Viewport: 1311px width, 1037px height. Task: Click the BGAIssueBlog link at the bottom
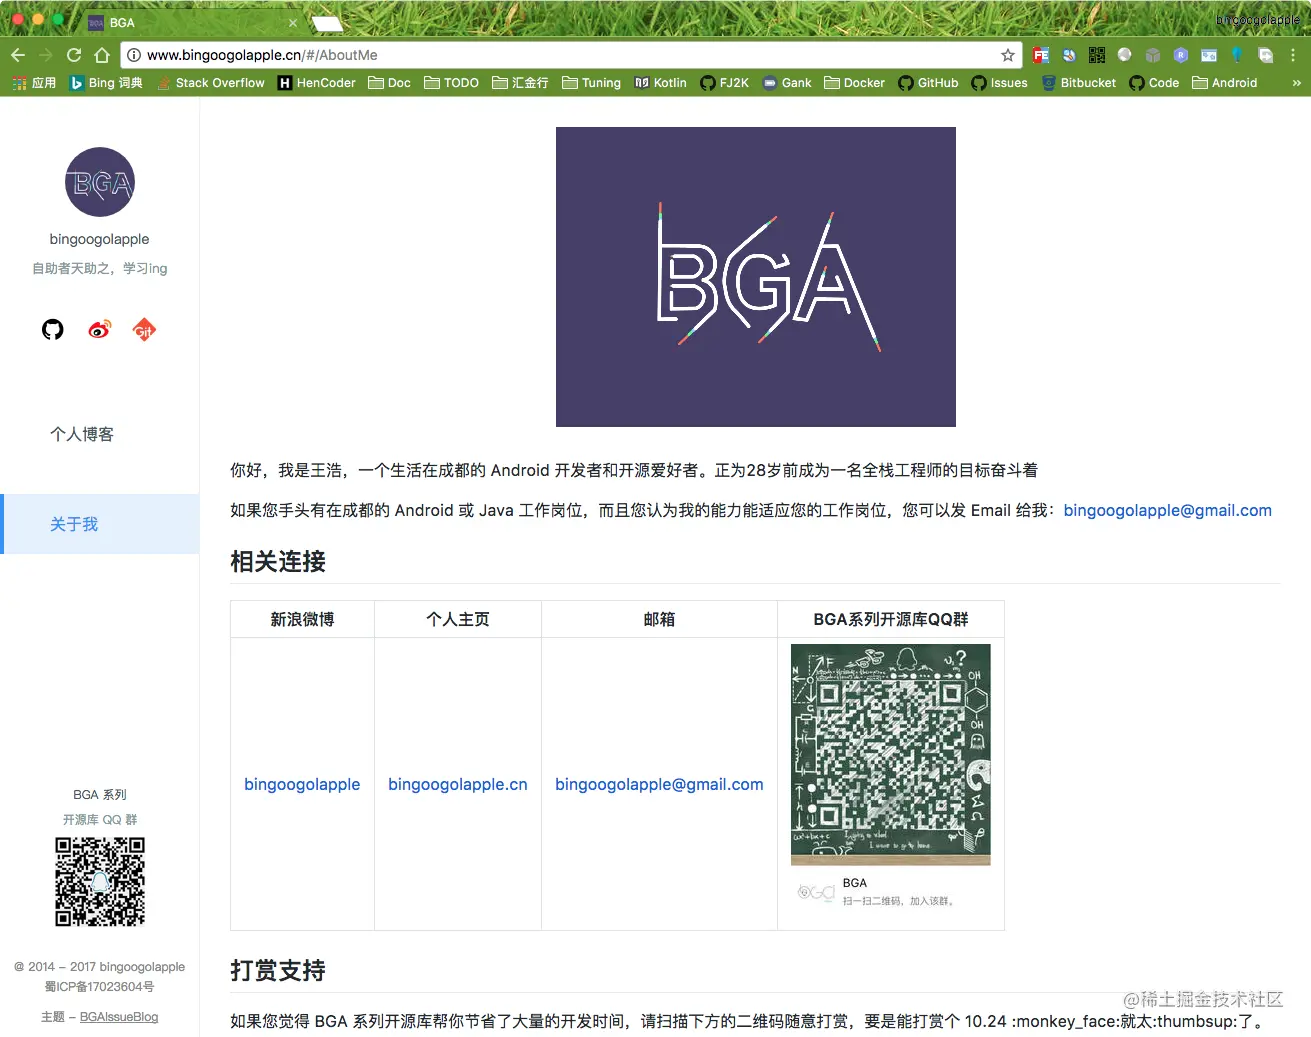[119, 1017]
